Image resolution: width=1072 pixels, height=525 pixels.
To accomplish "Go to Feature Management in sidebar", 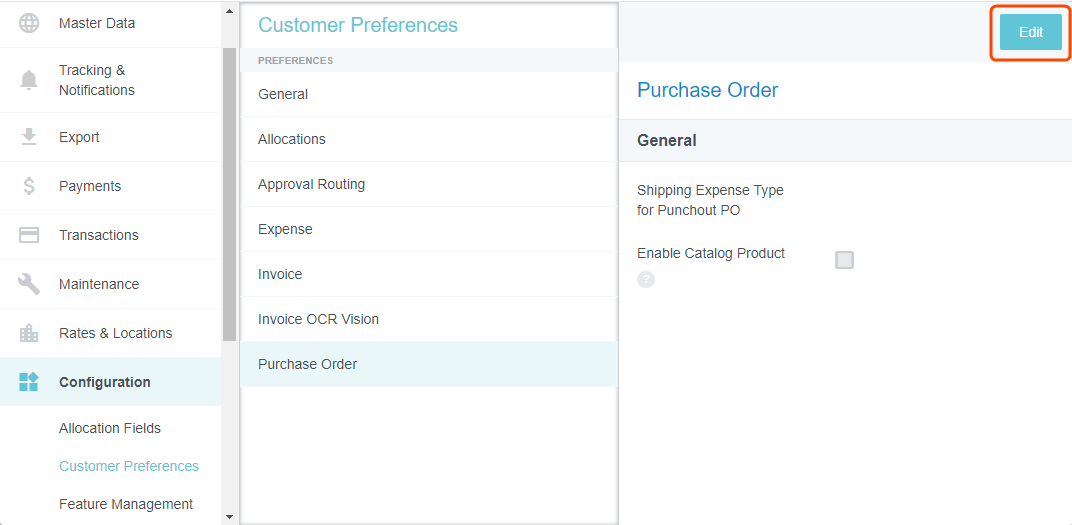I will tap(126, 504).
